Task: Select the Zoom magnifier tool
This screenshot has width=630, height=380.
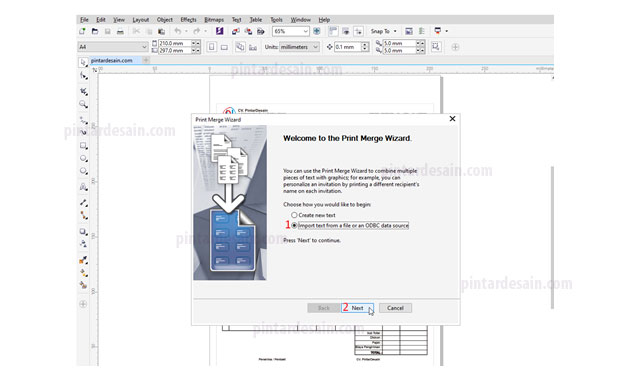Action: point(83,104)
